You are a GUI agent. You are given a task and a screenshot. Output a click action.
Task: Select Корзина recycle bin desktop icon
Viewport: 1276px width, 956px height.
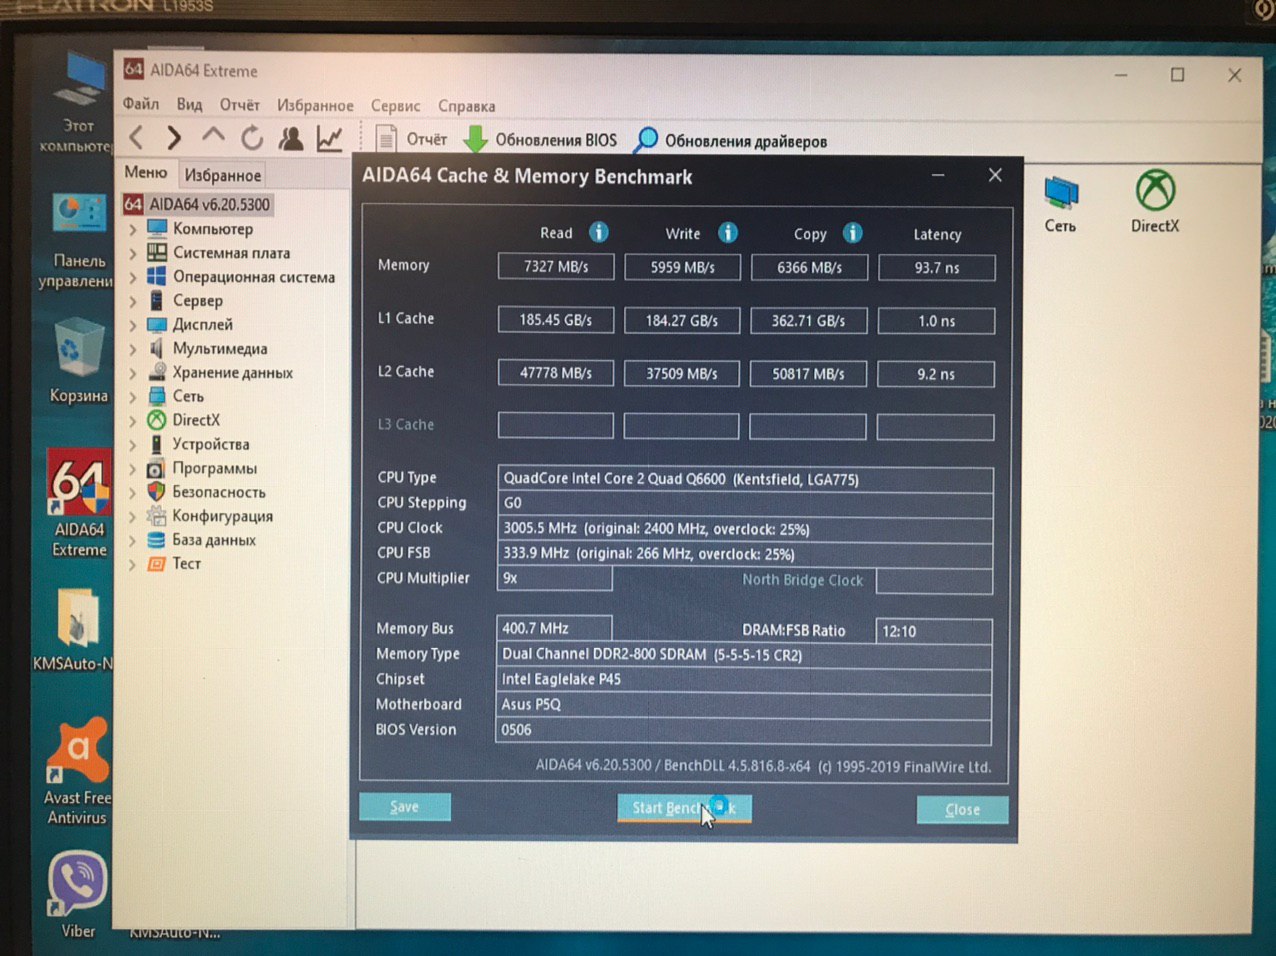78,360
